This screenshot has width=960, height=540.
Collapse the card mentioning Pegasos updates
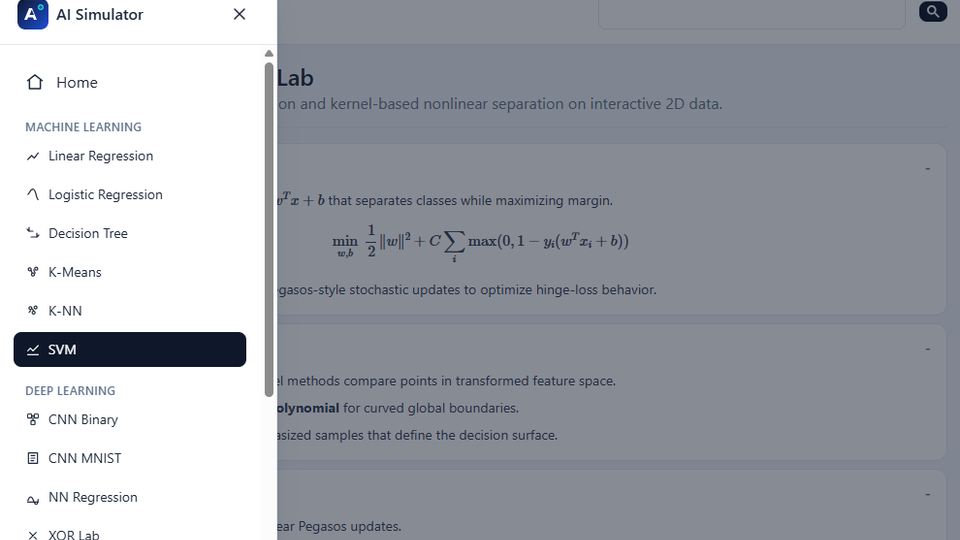(x=928, y=494)
